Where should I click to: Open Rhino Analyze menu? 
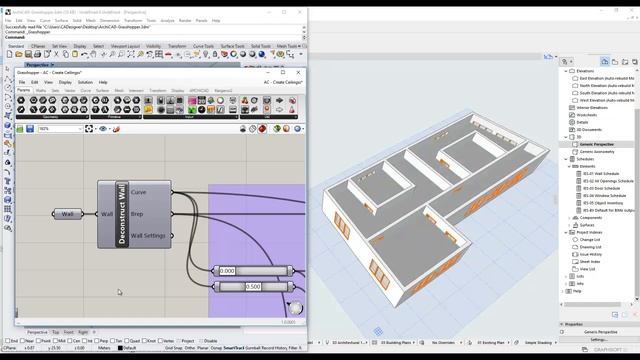tap(167, 20)
